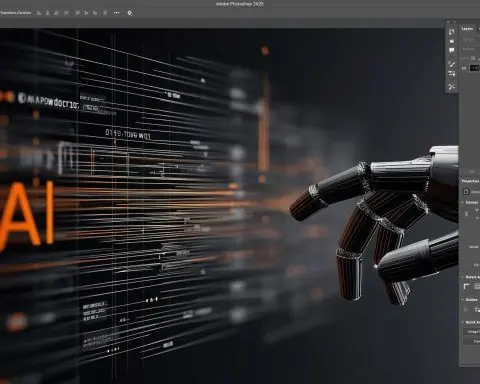Click the align vertical centers icon
Screen dimensions: 480x384
[x=86, y=13]
